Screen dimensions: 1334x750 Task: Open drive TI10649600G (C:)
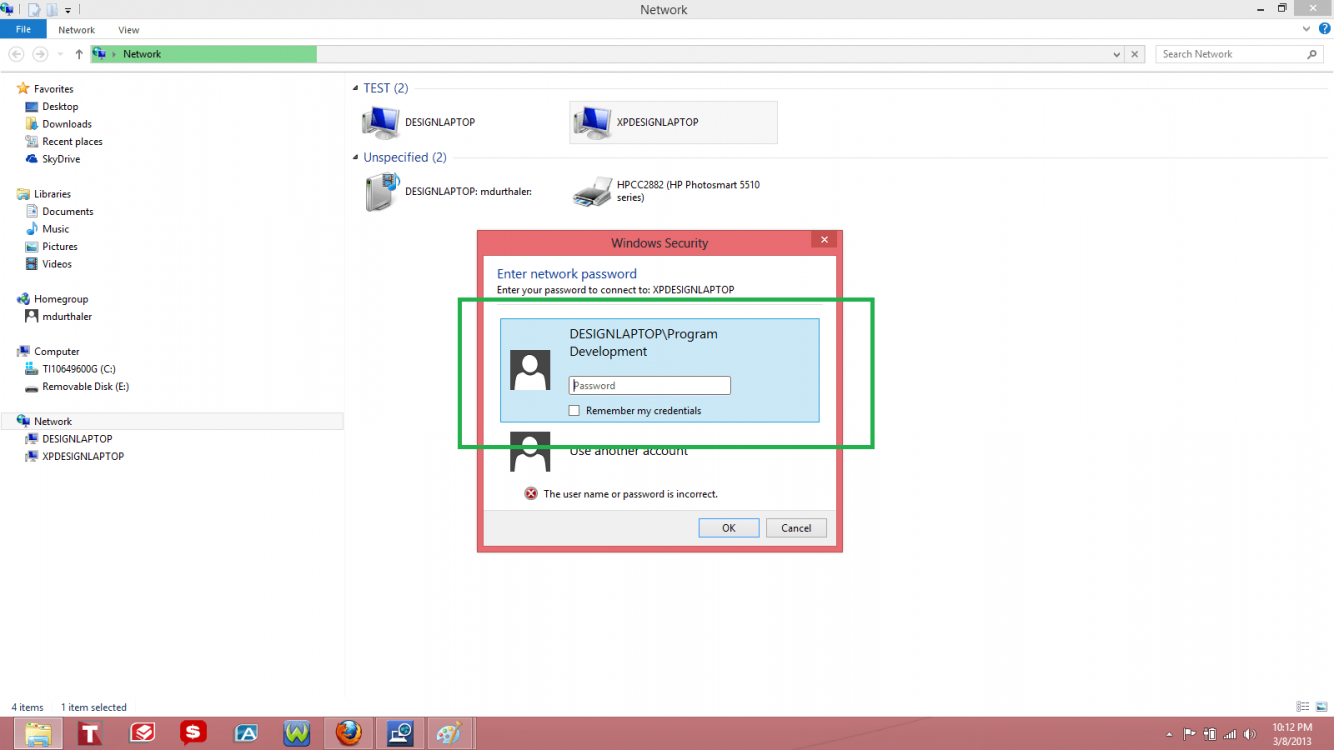pyautogui.click(x=70, y=369)
